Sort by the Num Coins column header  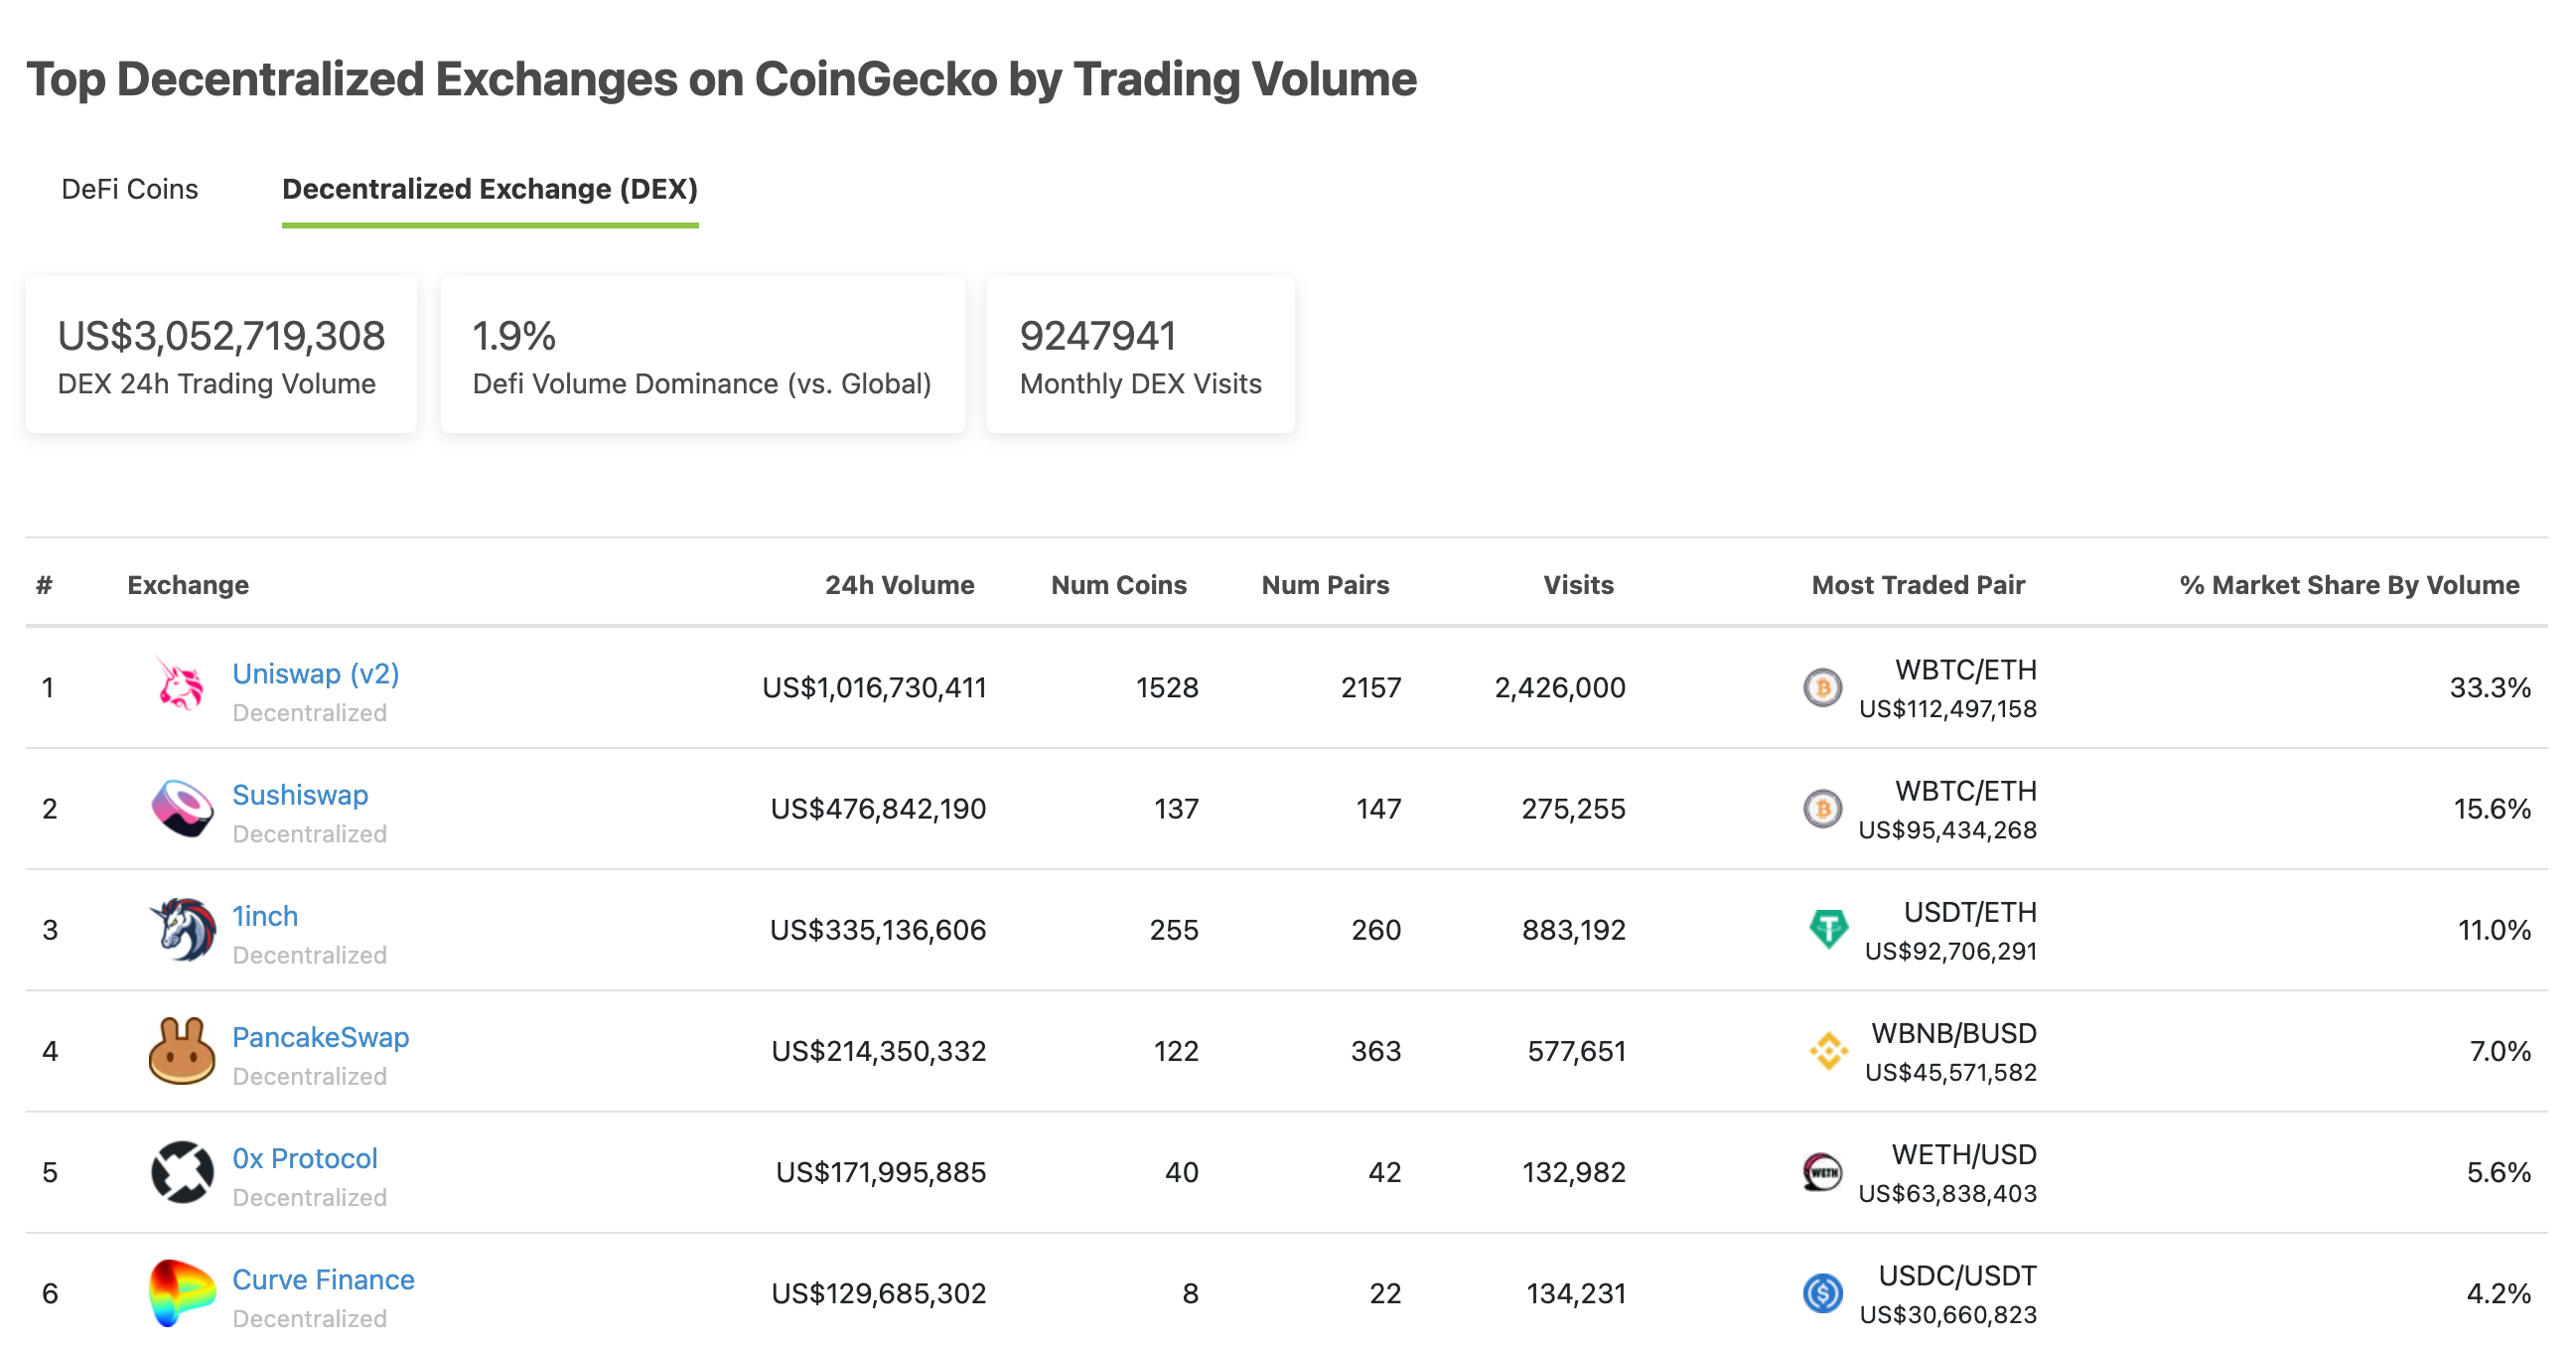(x=1118, y=584)
